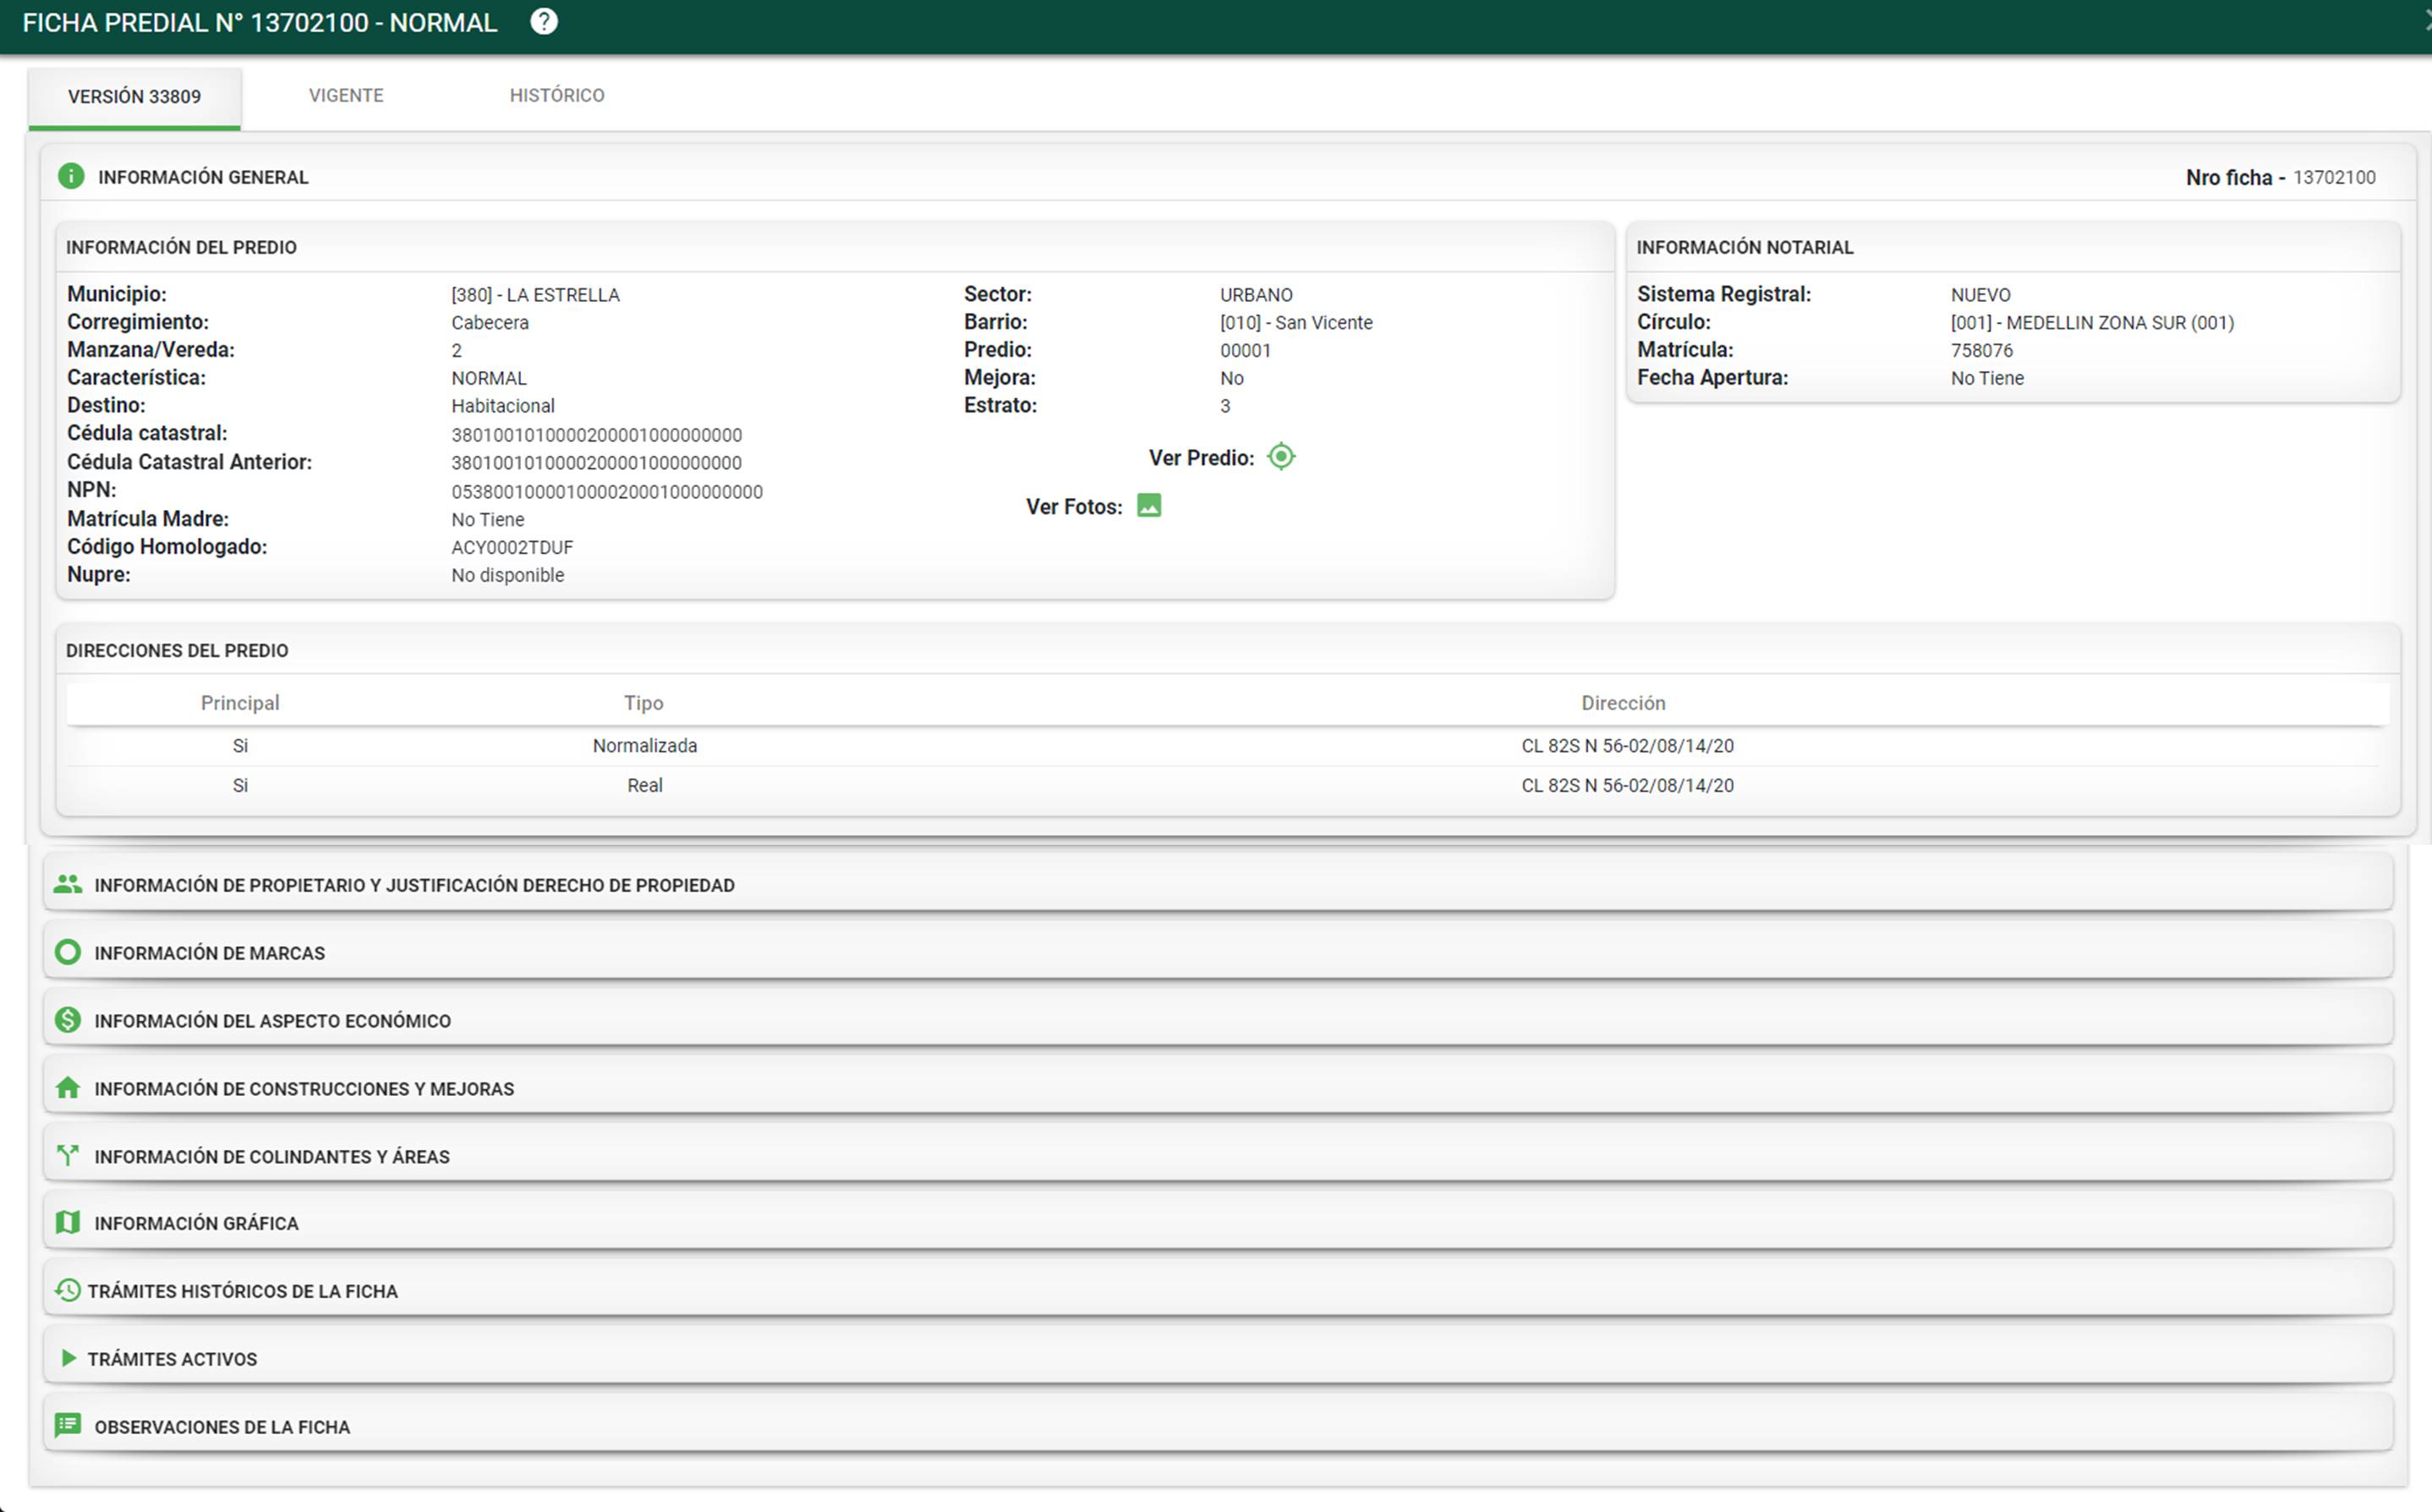
Task: Click the Ficha Predial N° 13702100 title
Action: pyautogui.click(x=260, y=23)
